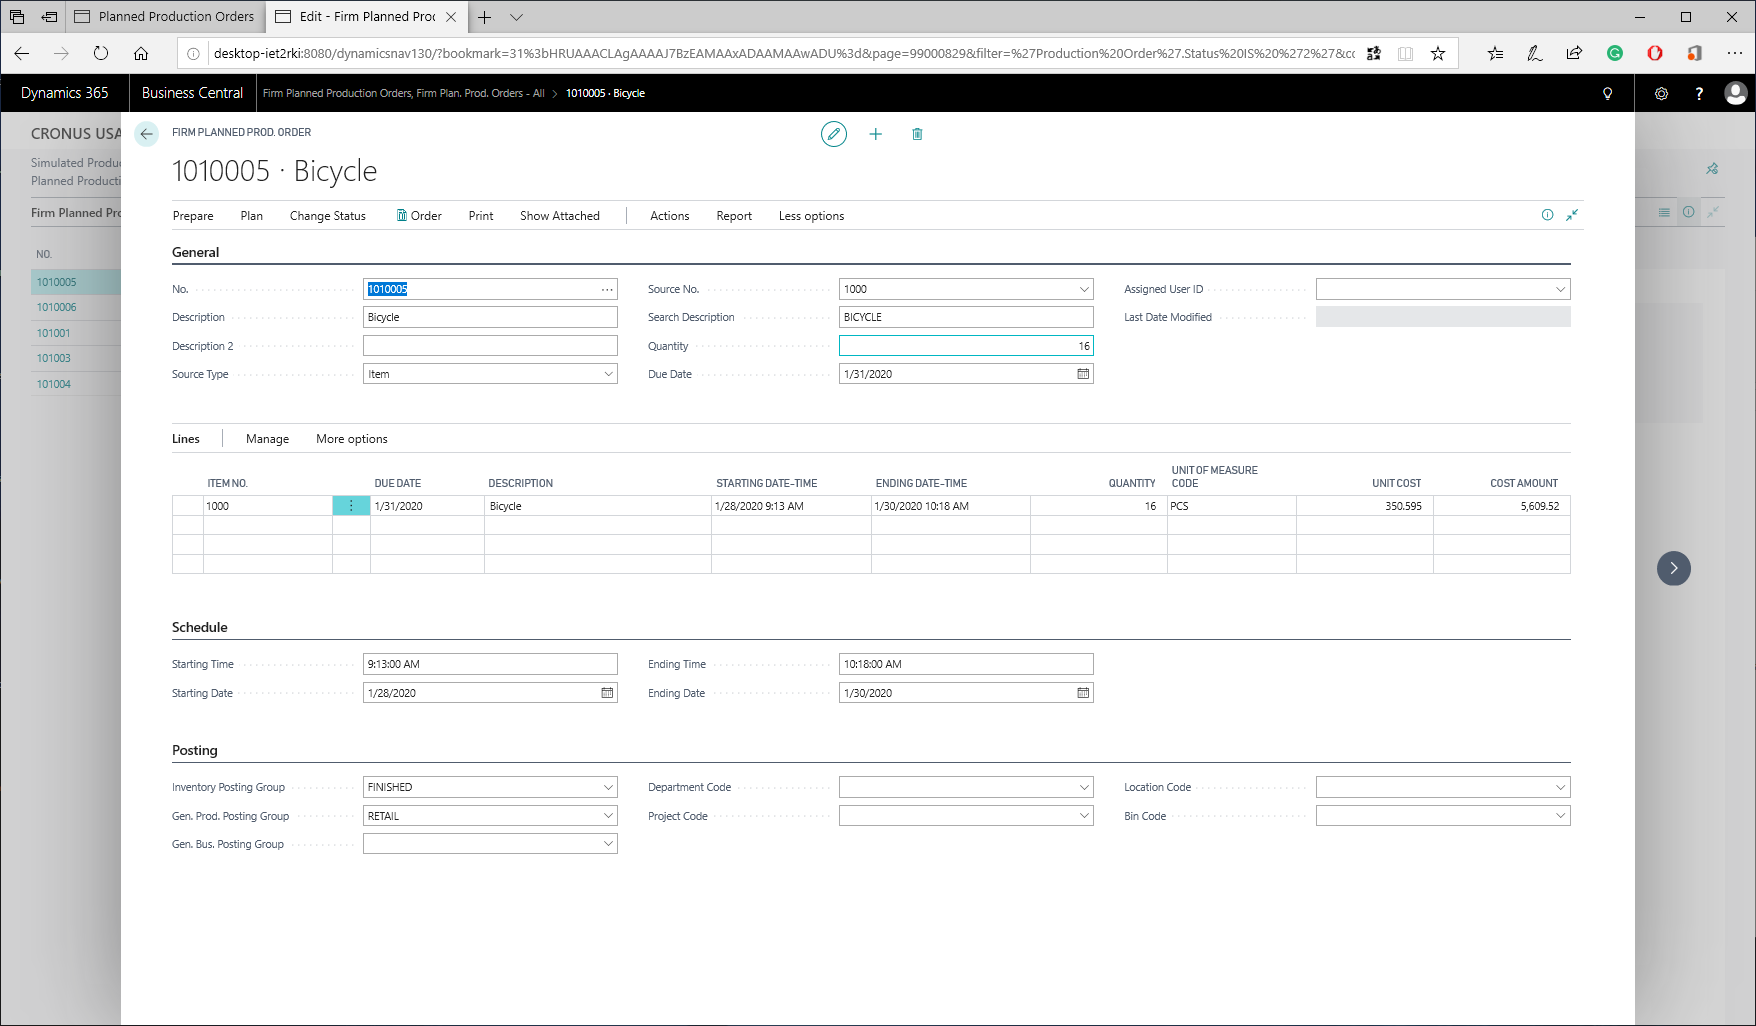The width and height of the screenshot is (1756, 1026).
Task: Click the pencil edit icon
Action: [x=834, y=134]
